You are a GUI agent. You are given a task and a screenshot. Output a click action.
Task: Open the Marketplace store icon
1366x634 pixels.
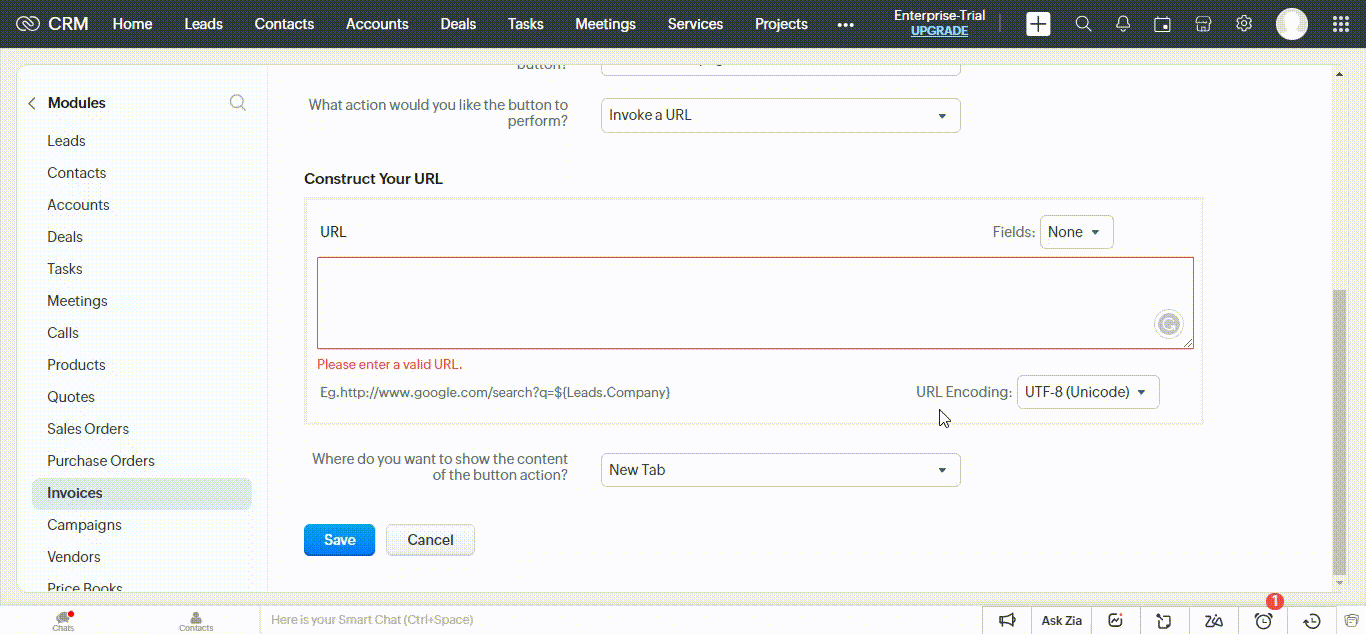1203,24
